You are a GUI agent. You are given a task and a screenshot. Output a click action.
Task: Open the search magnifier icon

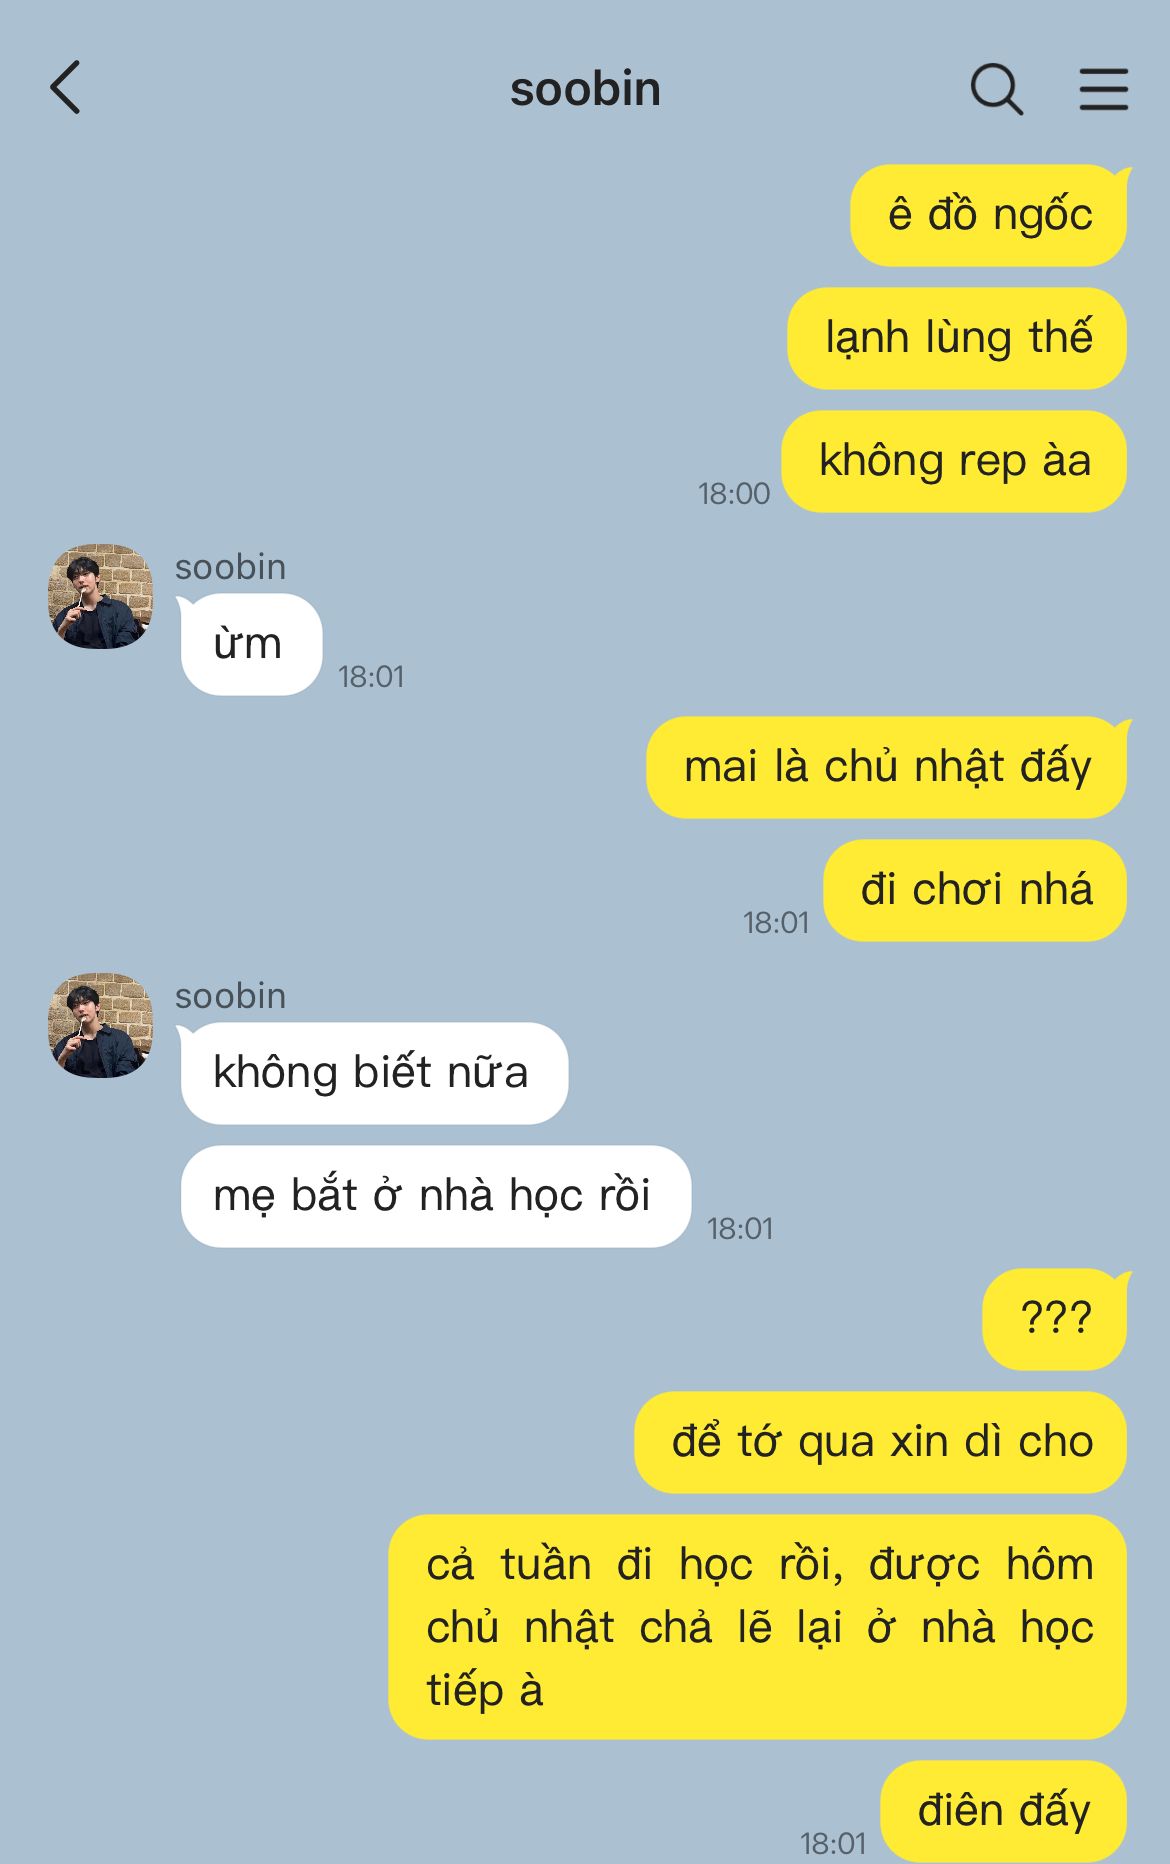[x=997, y=89]
